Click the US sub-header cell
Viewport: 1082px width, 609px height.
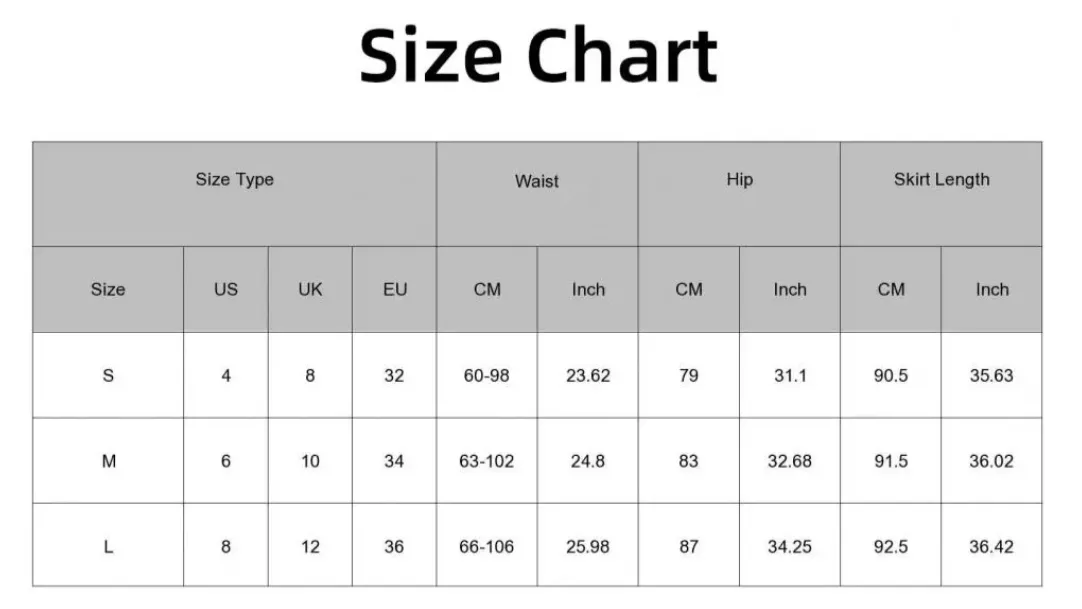coord(226,290)
